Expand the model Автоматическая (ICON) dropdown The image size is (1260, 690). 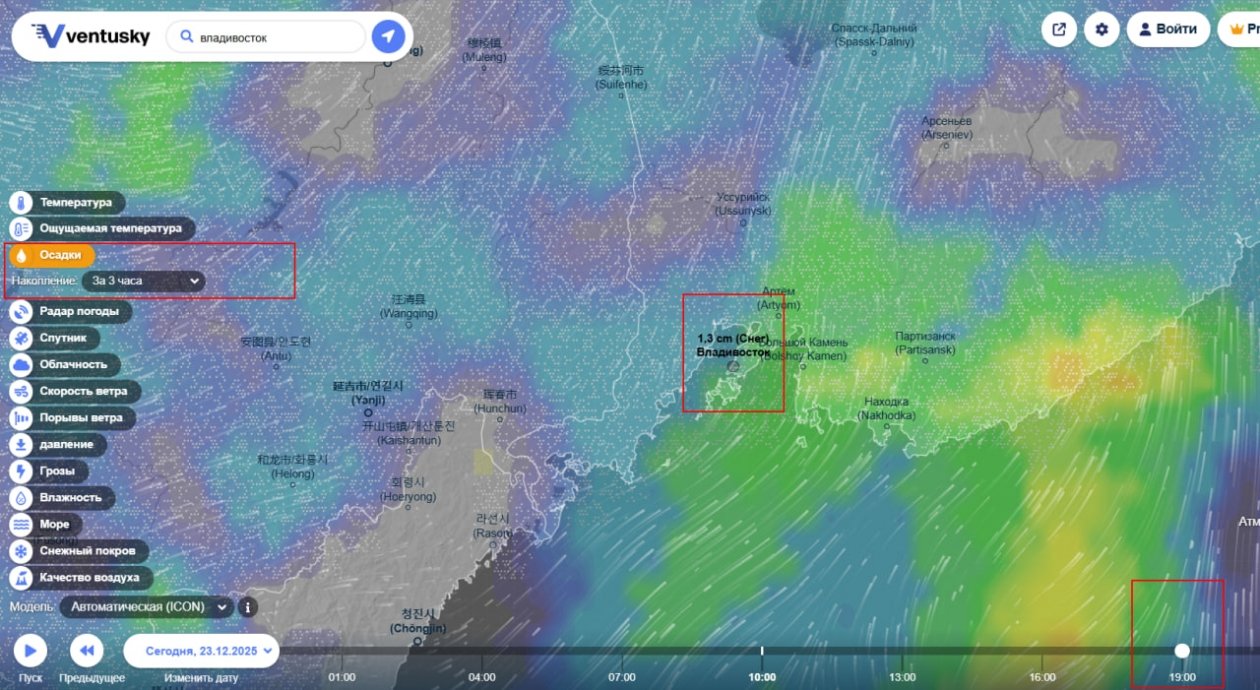pyautogui.click(x=146, y=607)
